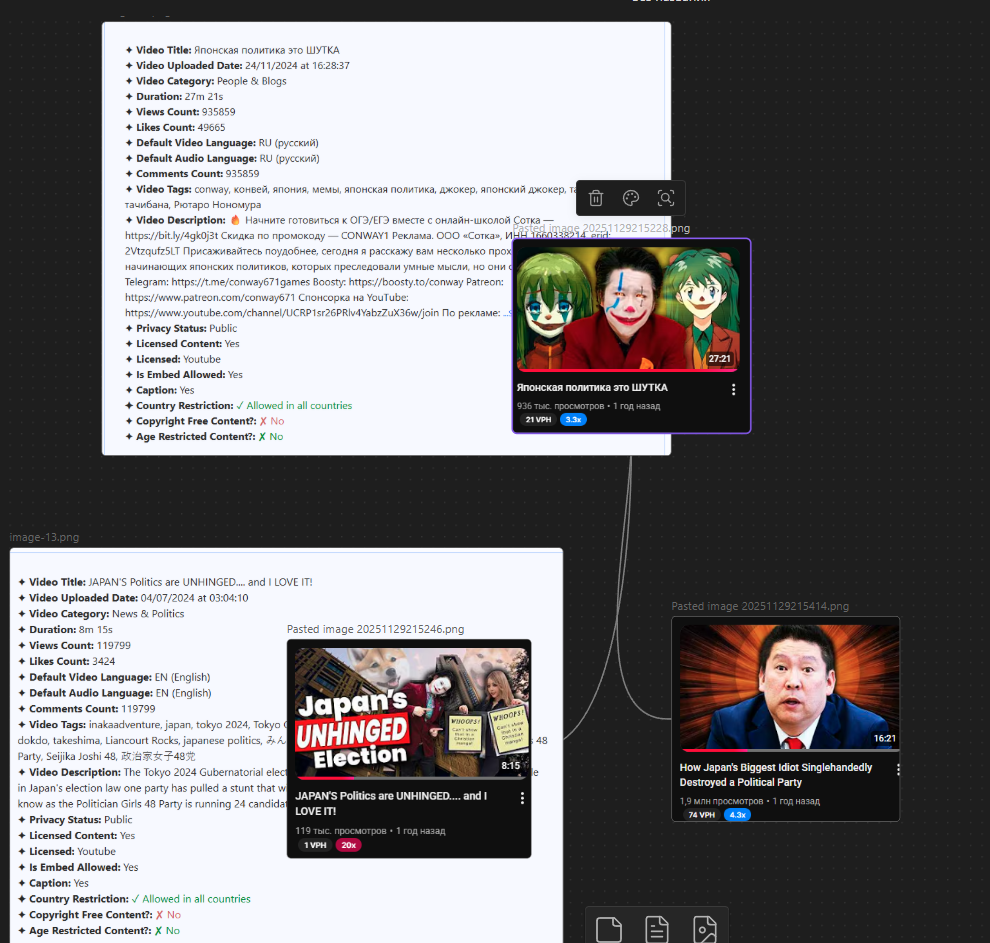Click 'Video Category: People & Blogs' line
This screenshot has height=943, width=990.
click(x=206, y=81)
